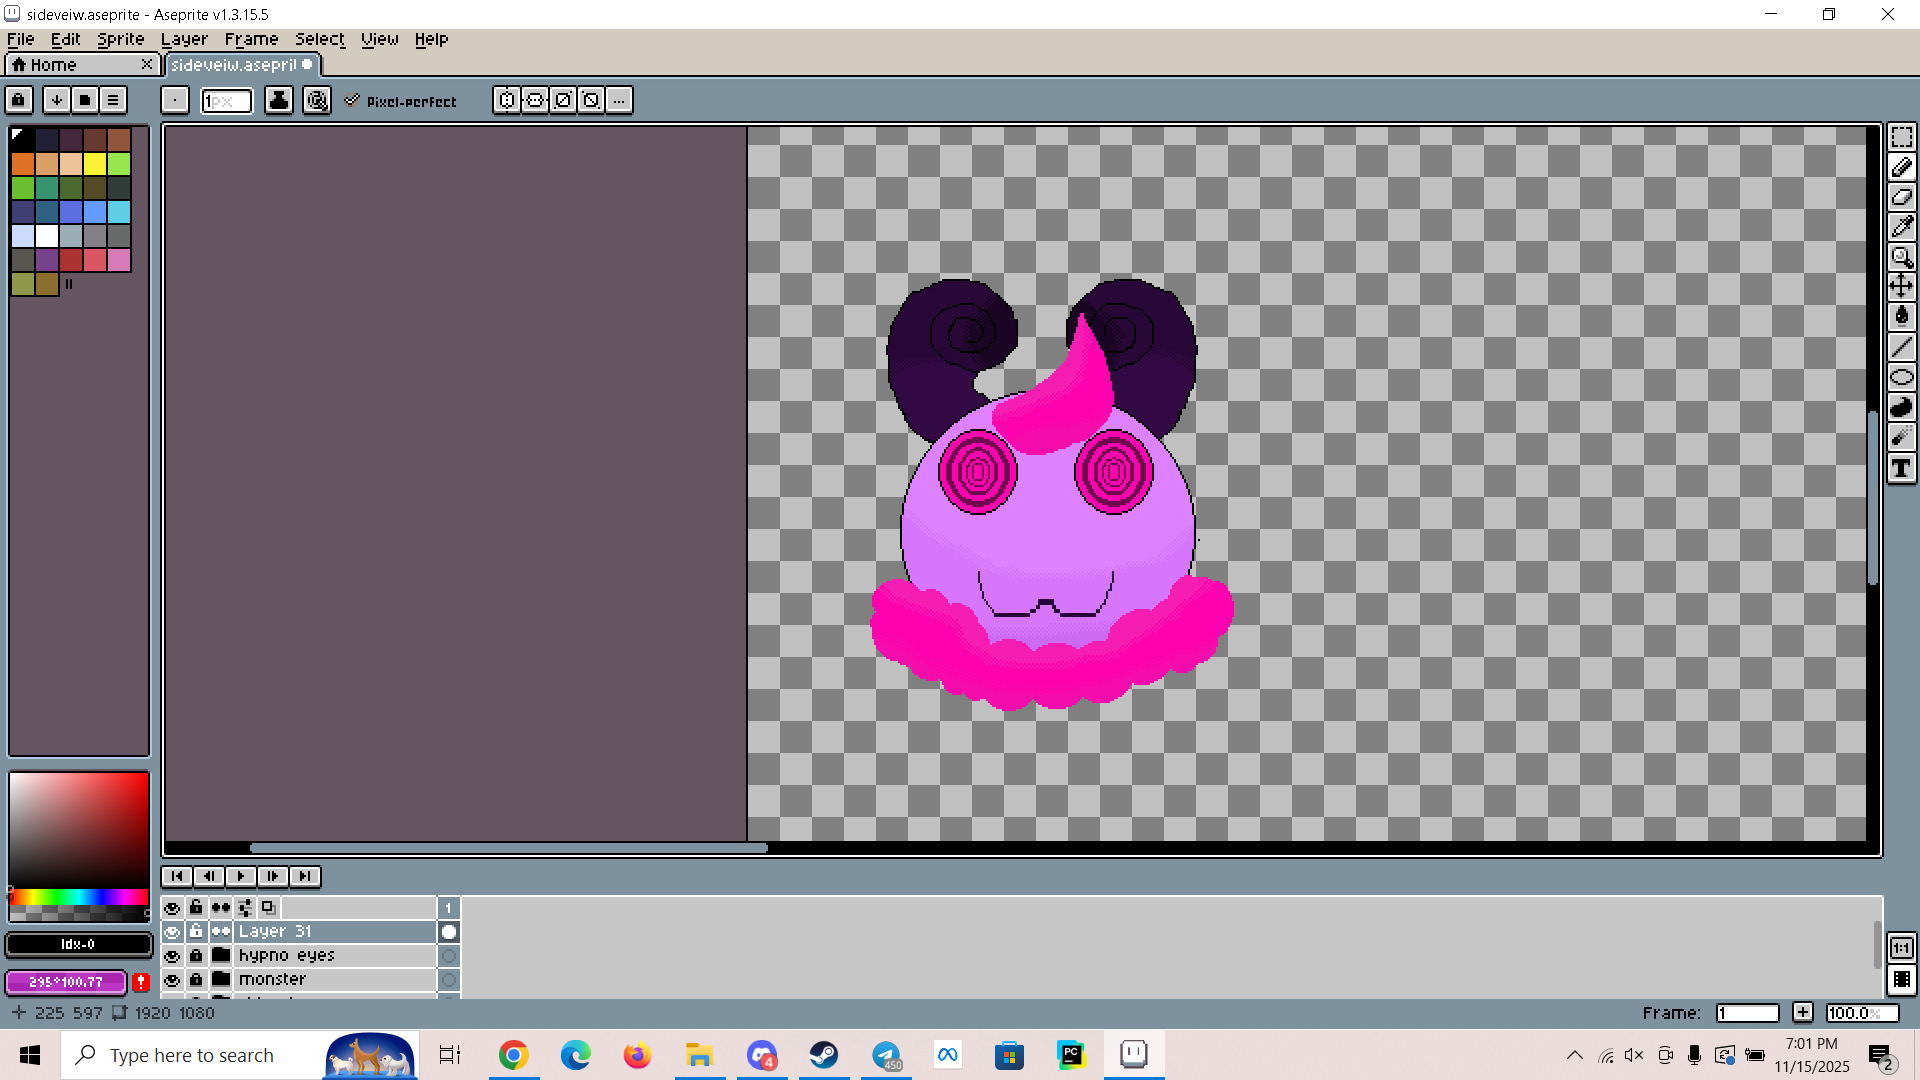Select the Rectangular Marquee tool
Screen dimensions: 1920x1080
coord(1901,137)
